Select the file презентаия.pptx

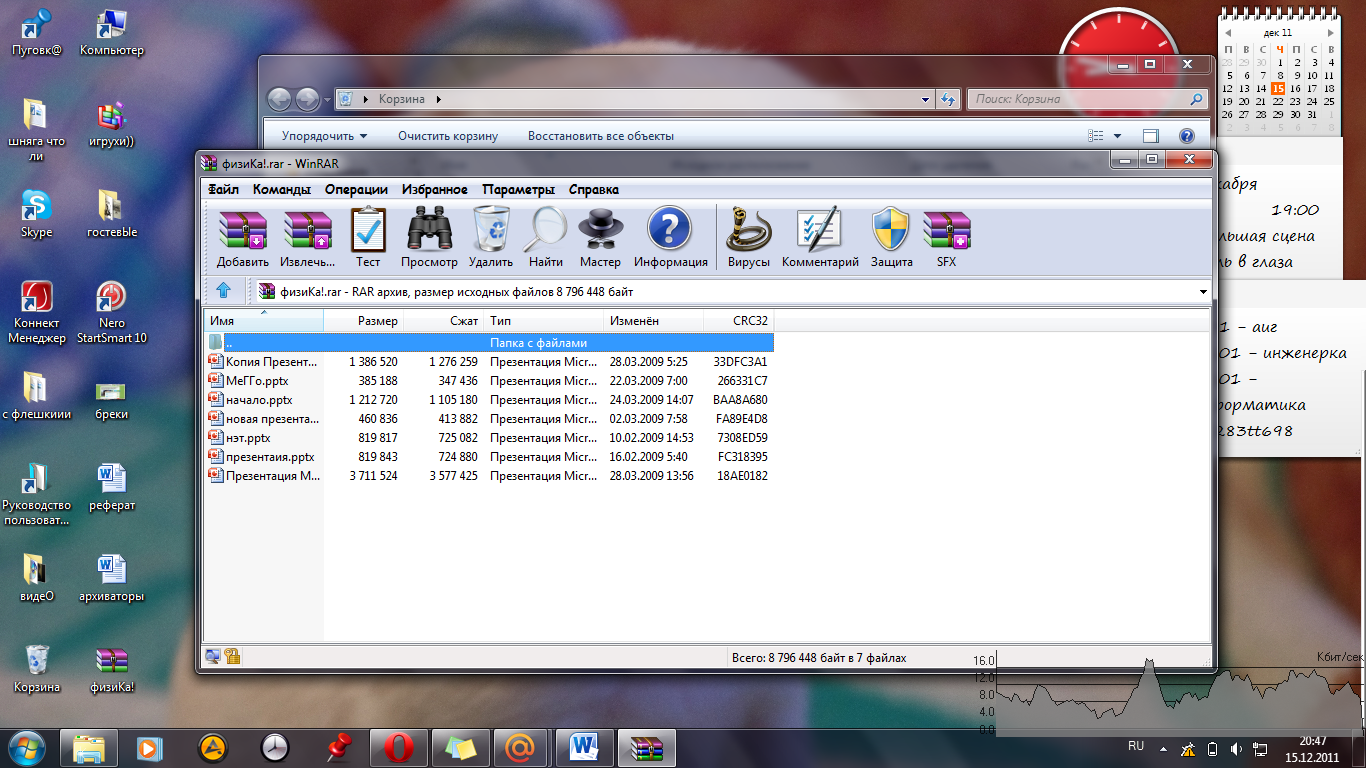(489, 457)
